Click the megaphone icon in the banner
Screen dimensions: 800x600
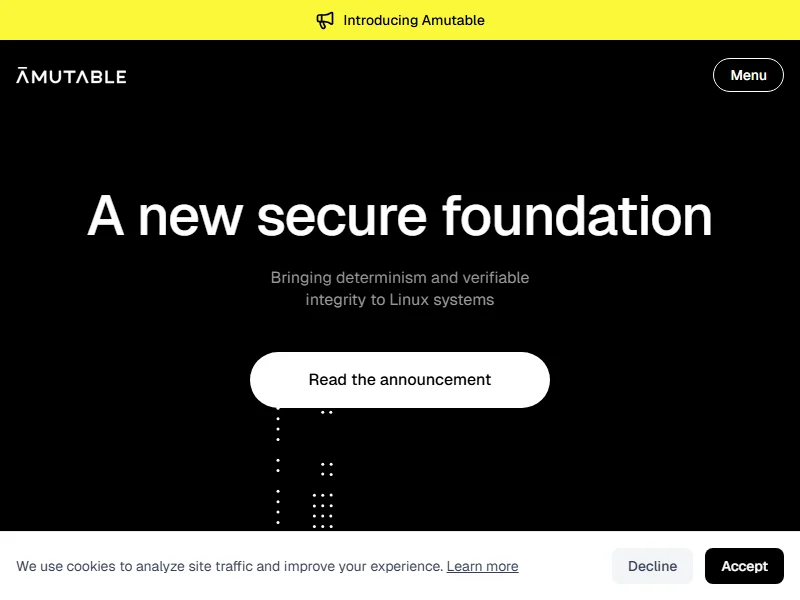325,20
